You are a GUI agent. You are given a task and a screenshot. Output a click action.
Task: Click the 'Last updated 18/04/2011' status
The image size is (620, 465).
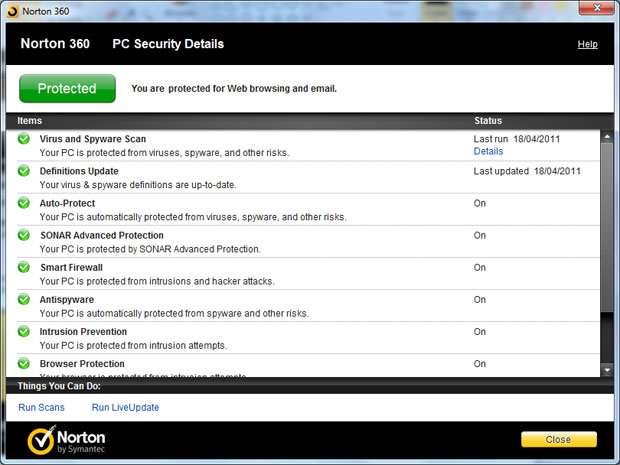[x=527, y=171]
